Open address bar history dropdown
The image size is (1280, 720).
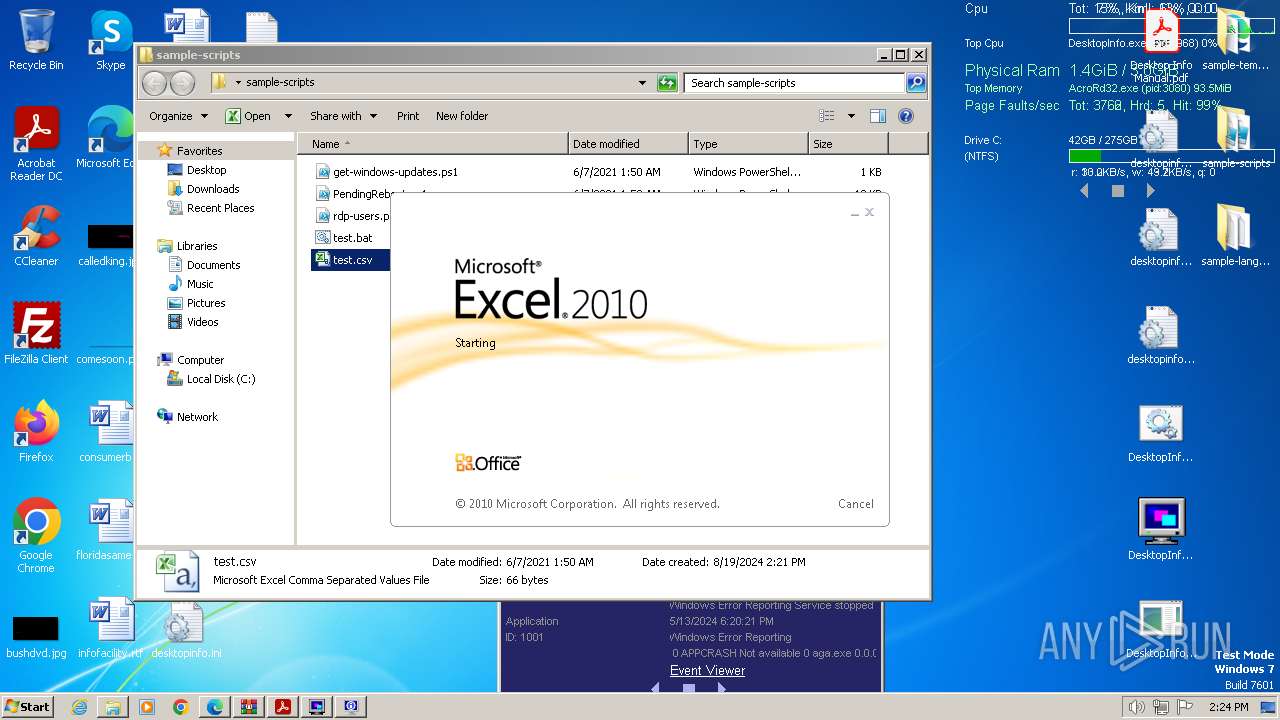[642, 83]
